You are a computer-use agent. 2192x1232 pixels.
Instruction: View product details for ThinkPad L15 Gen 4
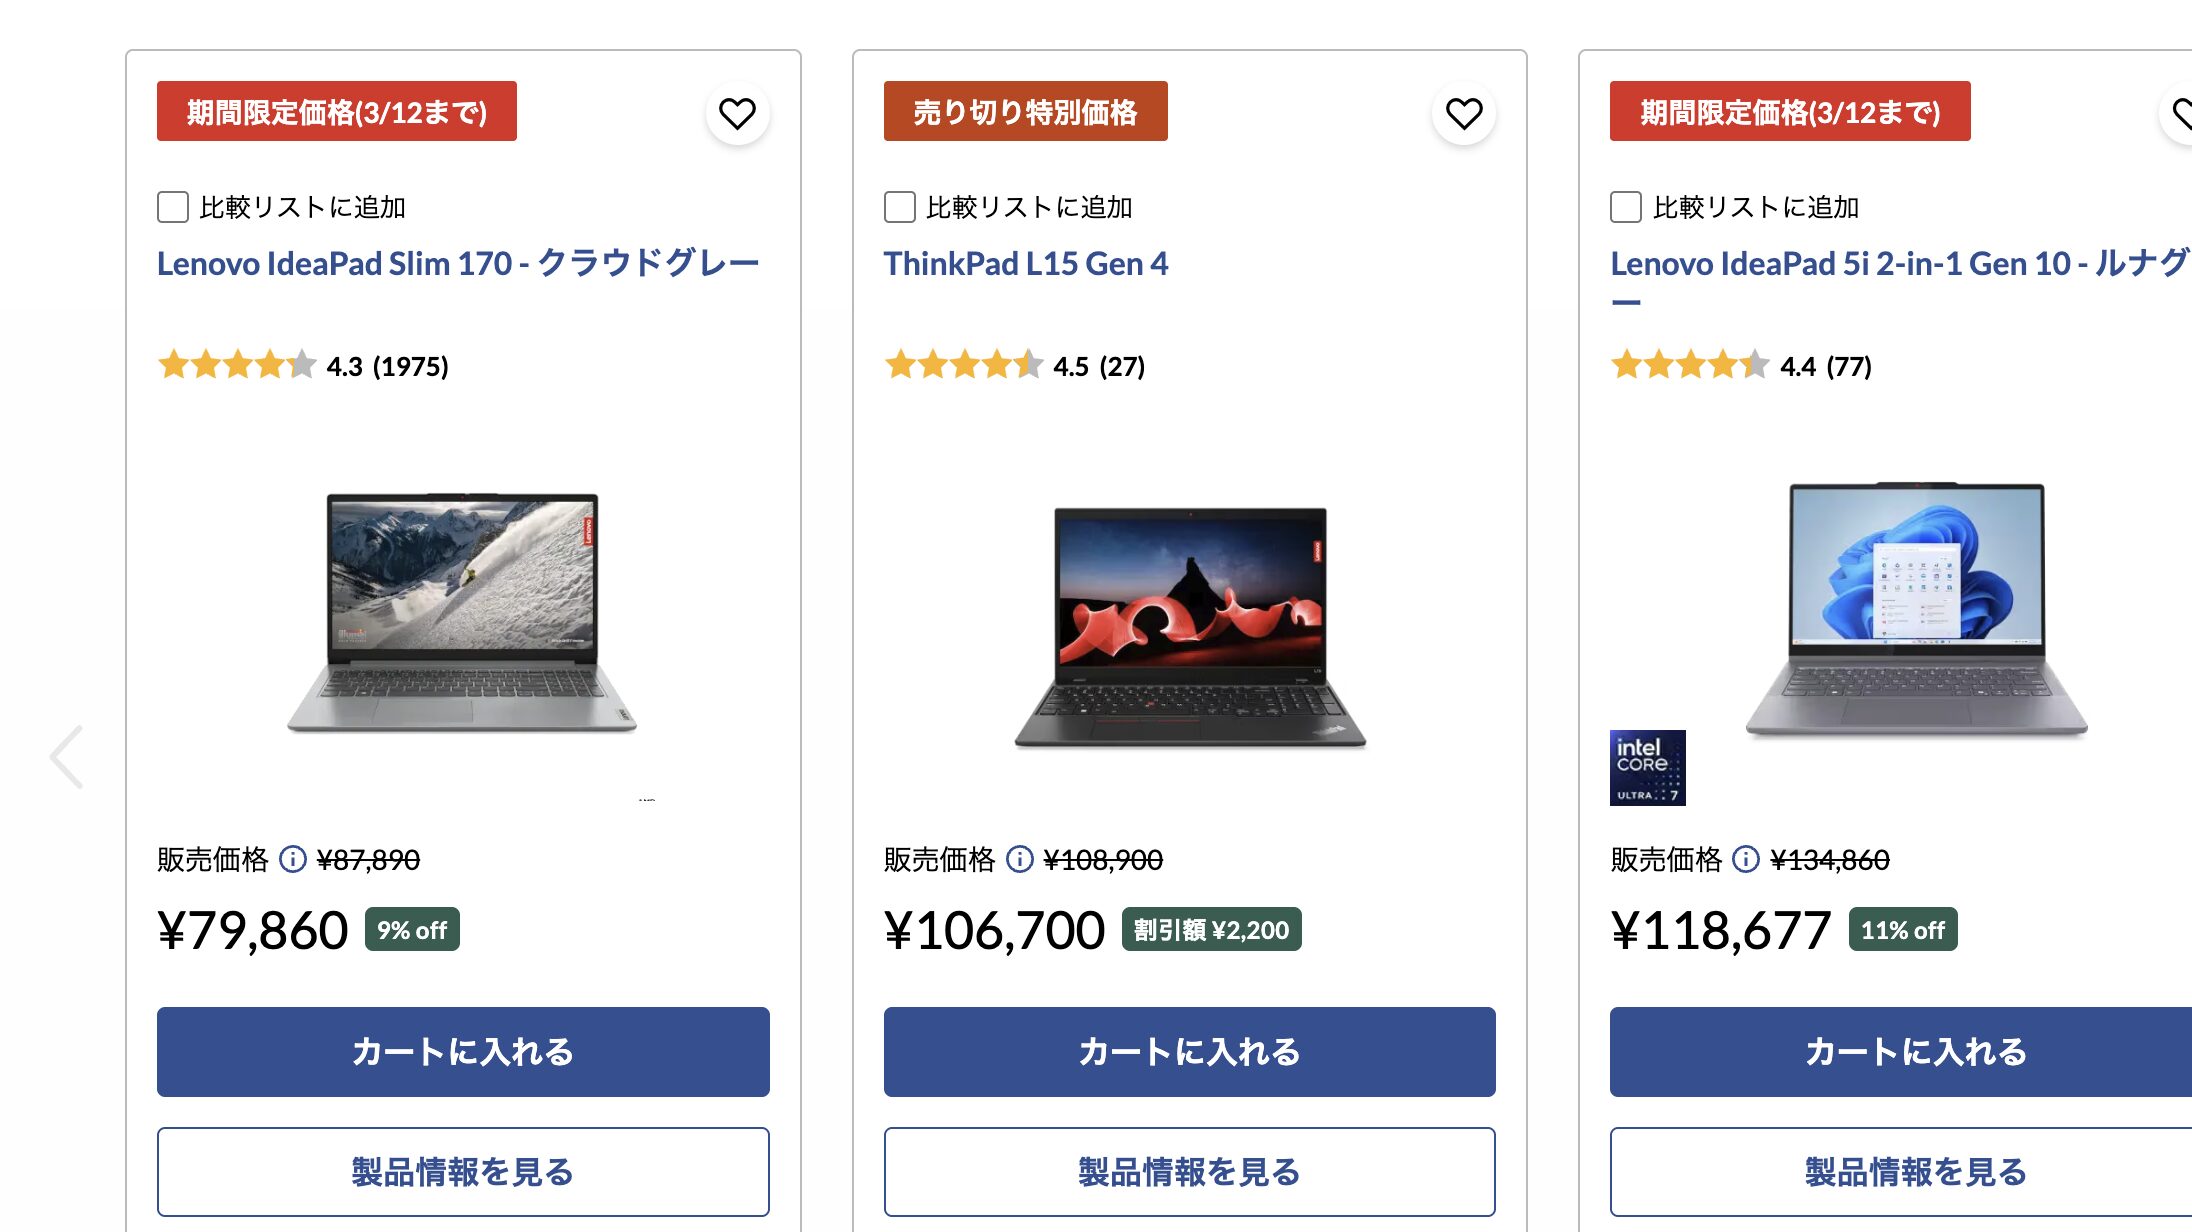tap(1189, 1172)
